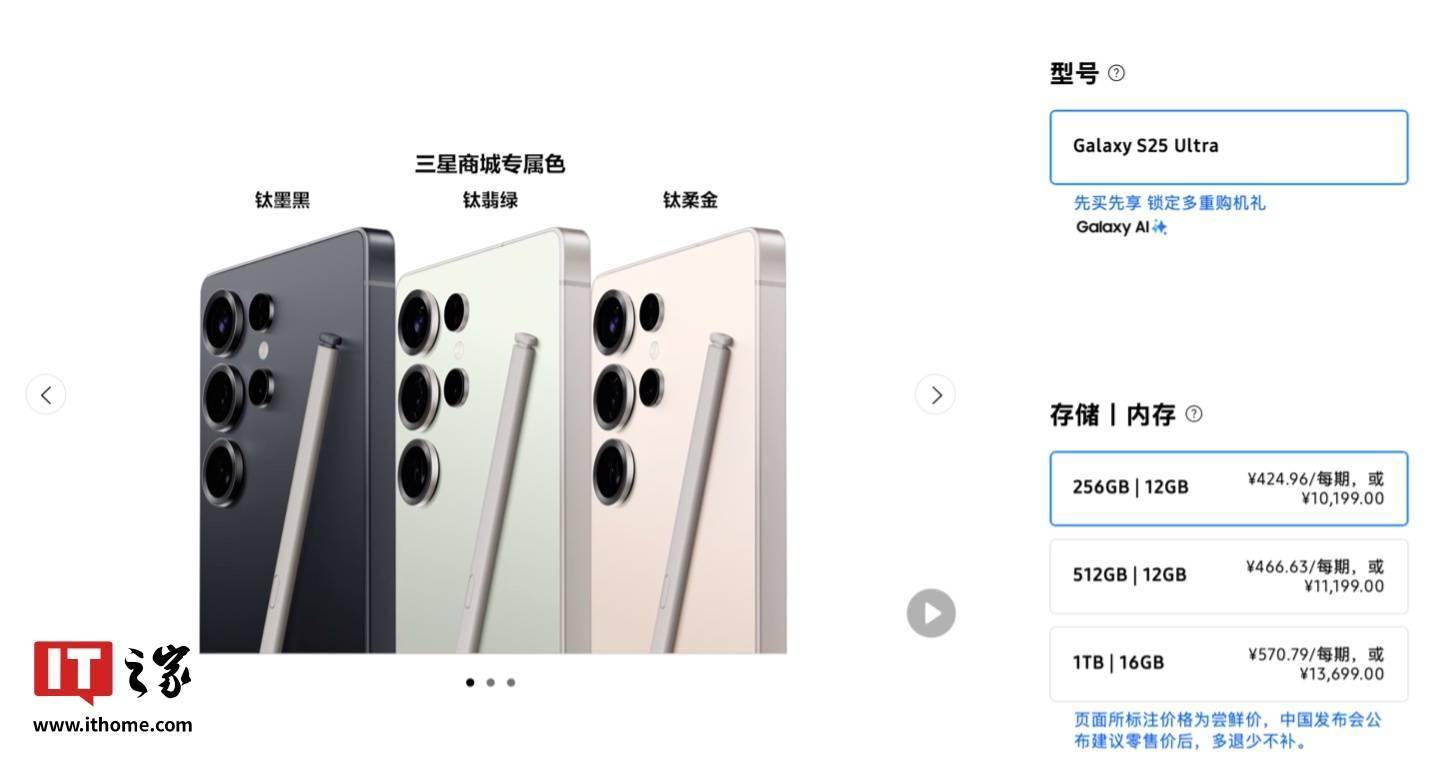Select the second carousel dot
This screenshot has height=764, width=1440.
490,683
